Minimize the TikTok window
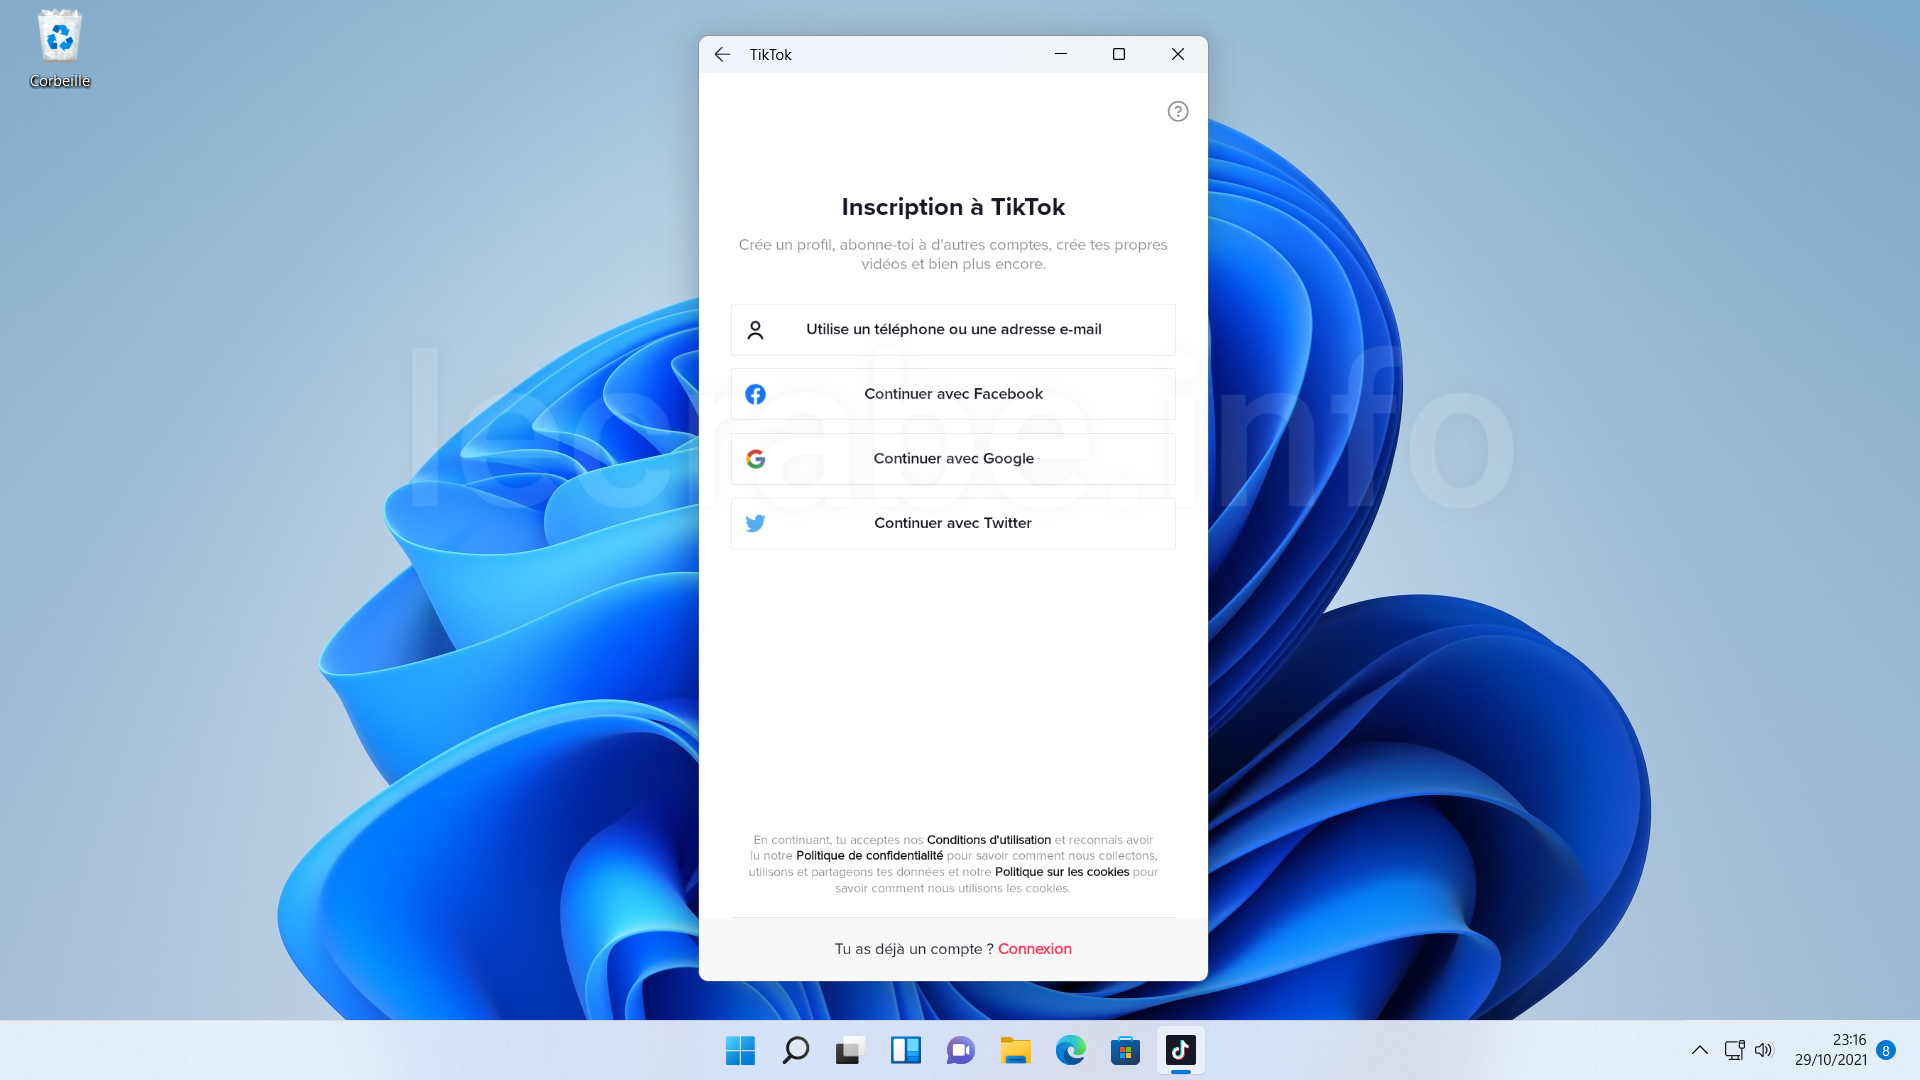This screenshot has height=1080, width=1920. pyautogui.click(x=1061, y=54)
